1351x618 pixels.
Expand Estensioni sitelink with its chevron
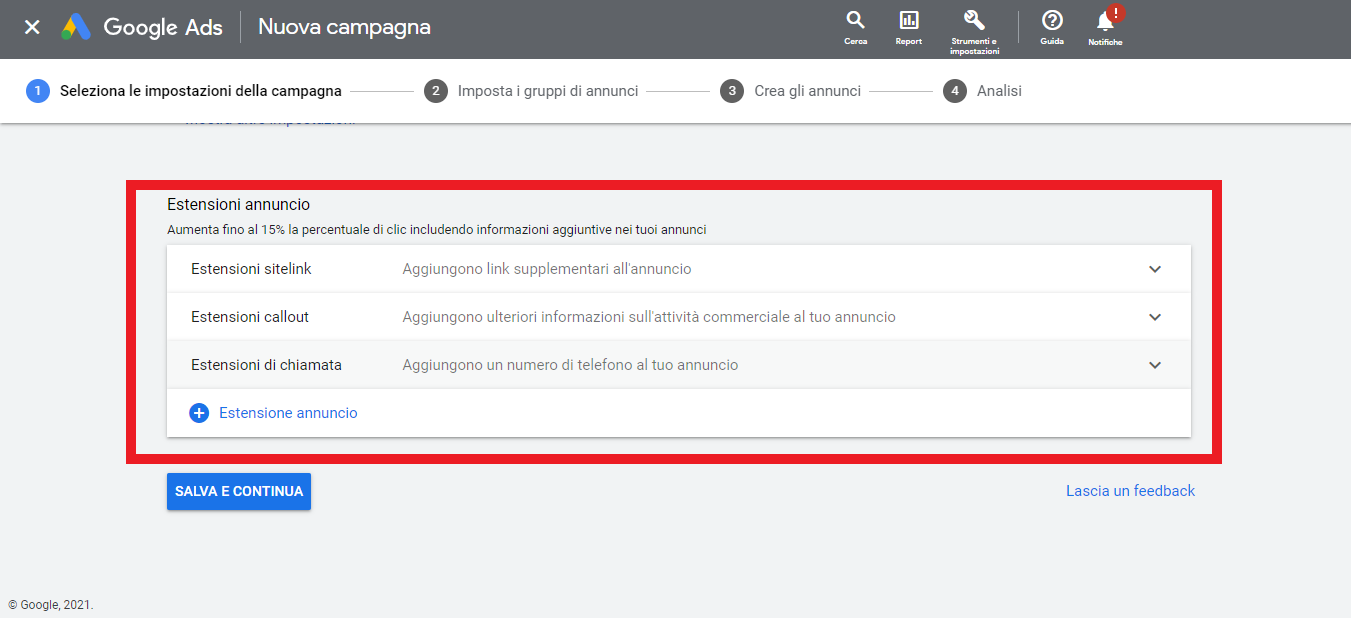[x=1155, y=269]
